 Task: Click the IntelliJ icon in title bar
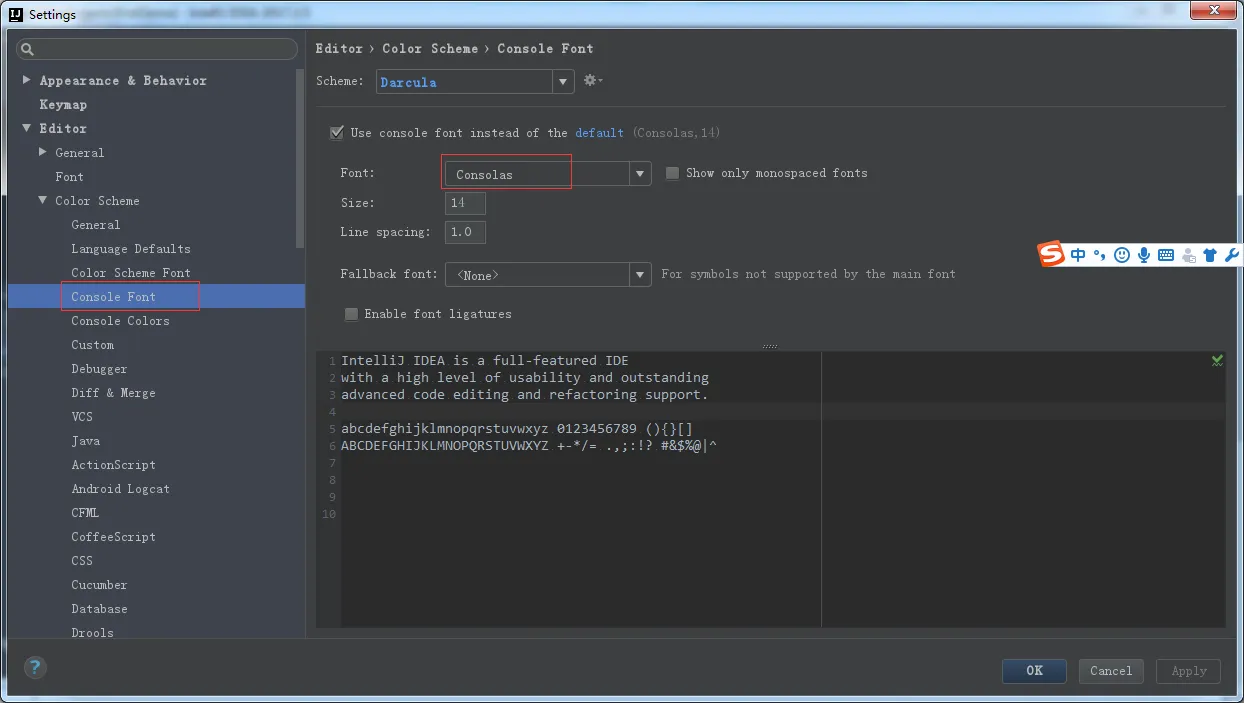coord(14,14)
